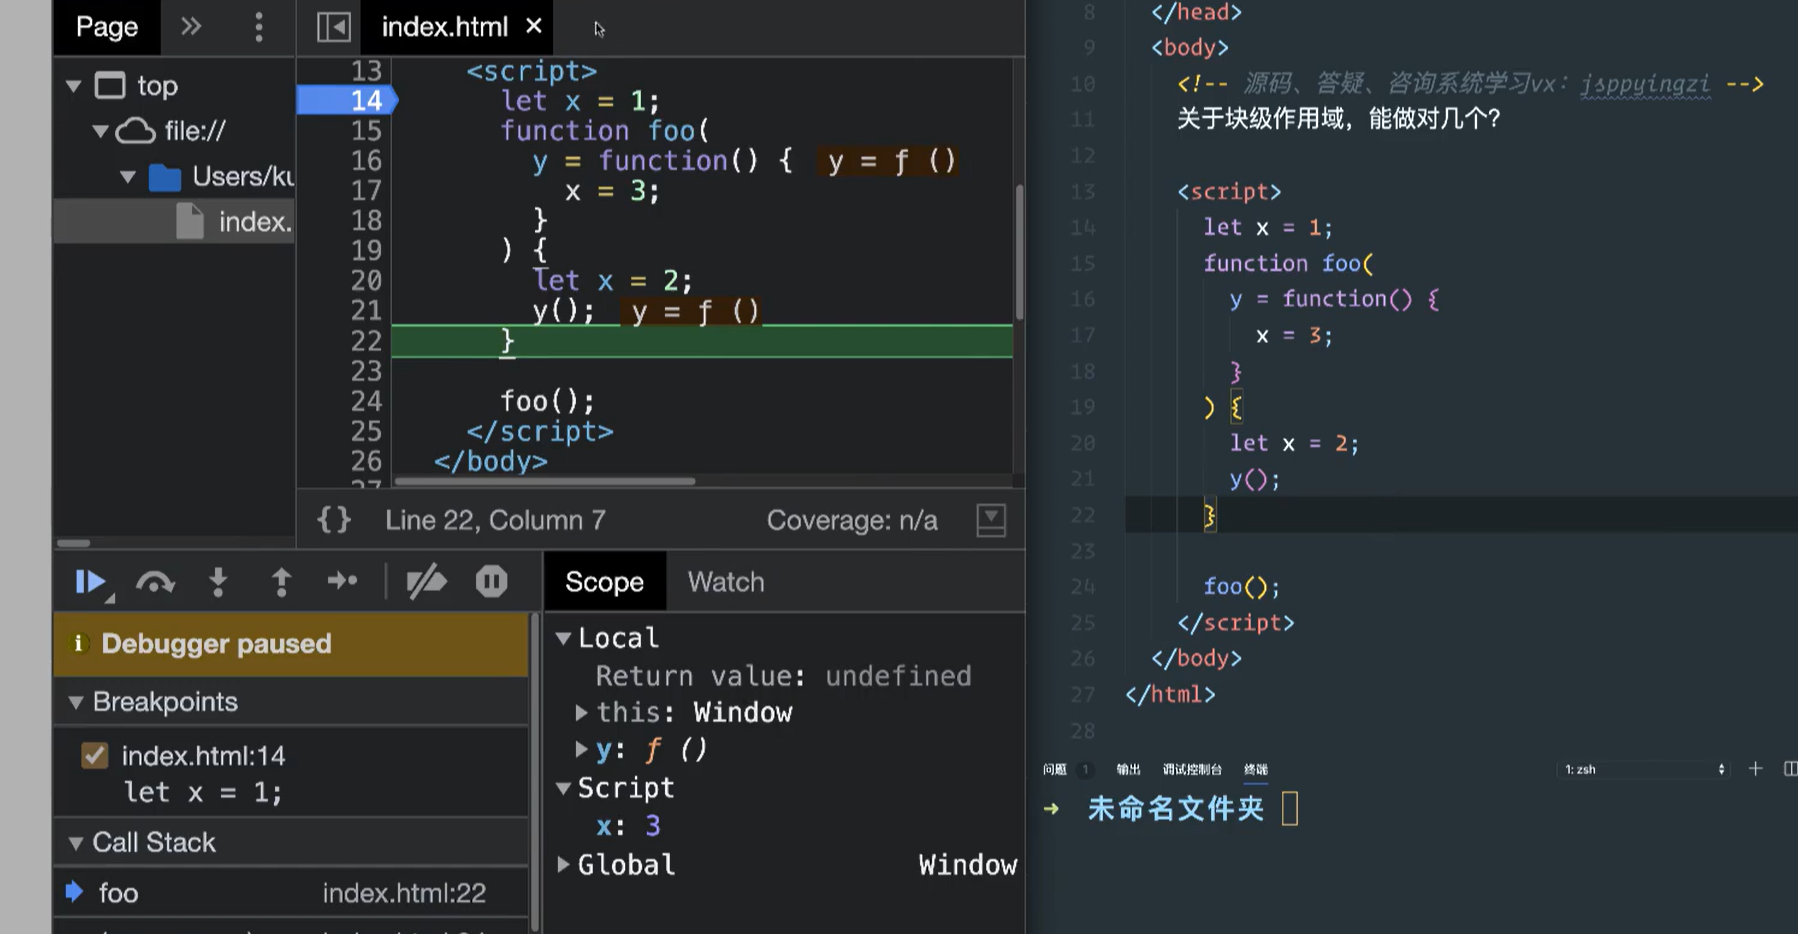
Task: Hide the navigator sidebar
Action: [x=334, y=27]
